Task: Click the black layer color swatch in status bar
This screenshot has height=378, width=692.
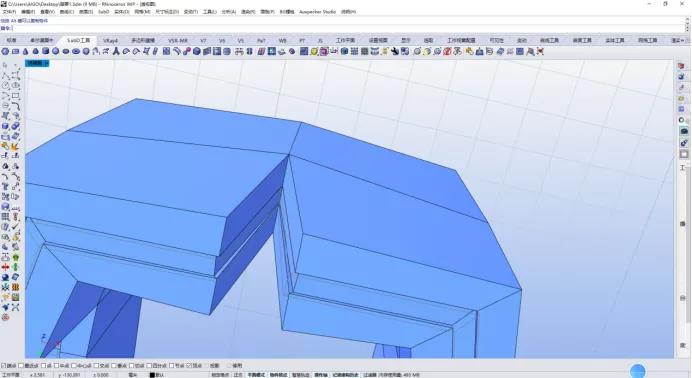Action: click(x=152, y=375)
